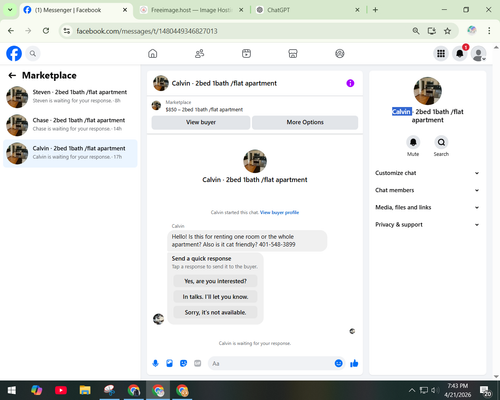View site information icon in address bar
The height and width of the screenshot is (400, 500).
pyautogui.click(x=67, y=31)
